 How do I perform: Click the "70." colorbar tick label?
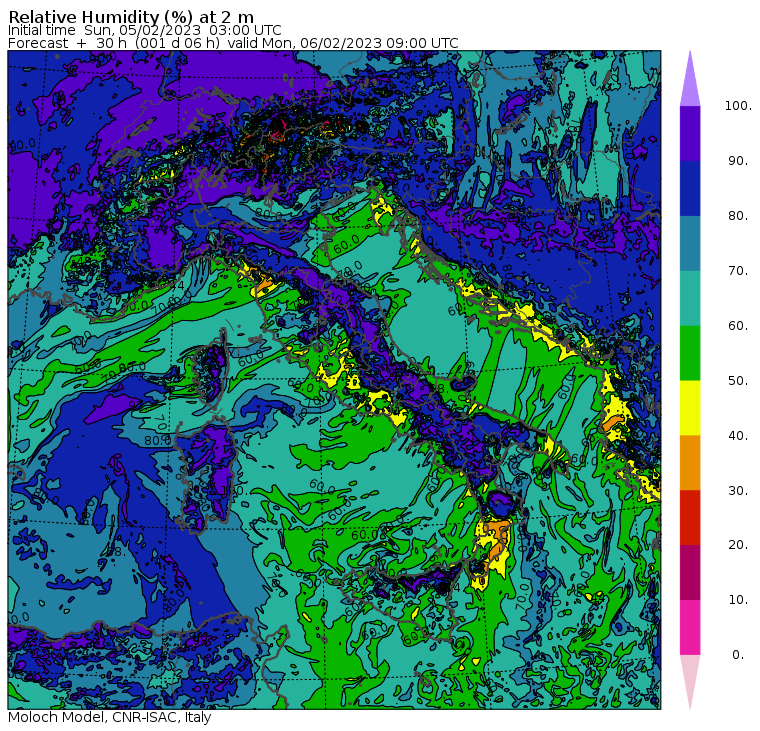click(738, 270)
